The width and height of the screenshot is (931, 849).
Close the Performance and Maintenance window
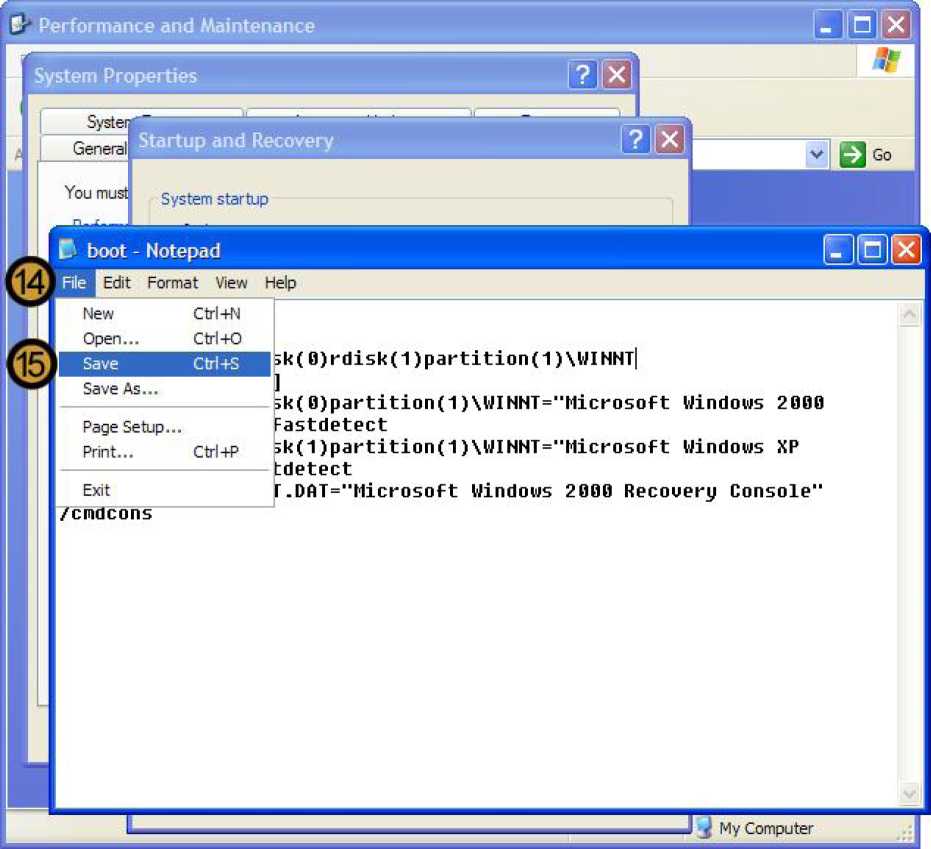(896, 25)
